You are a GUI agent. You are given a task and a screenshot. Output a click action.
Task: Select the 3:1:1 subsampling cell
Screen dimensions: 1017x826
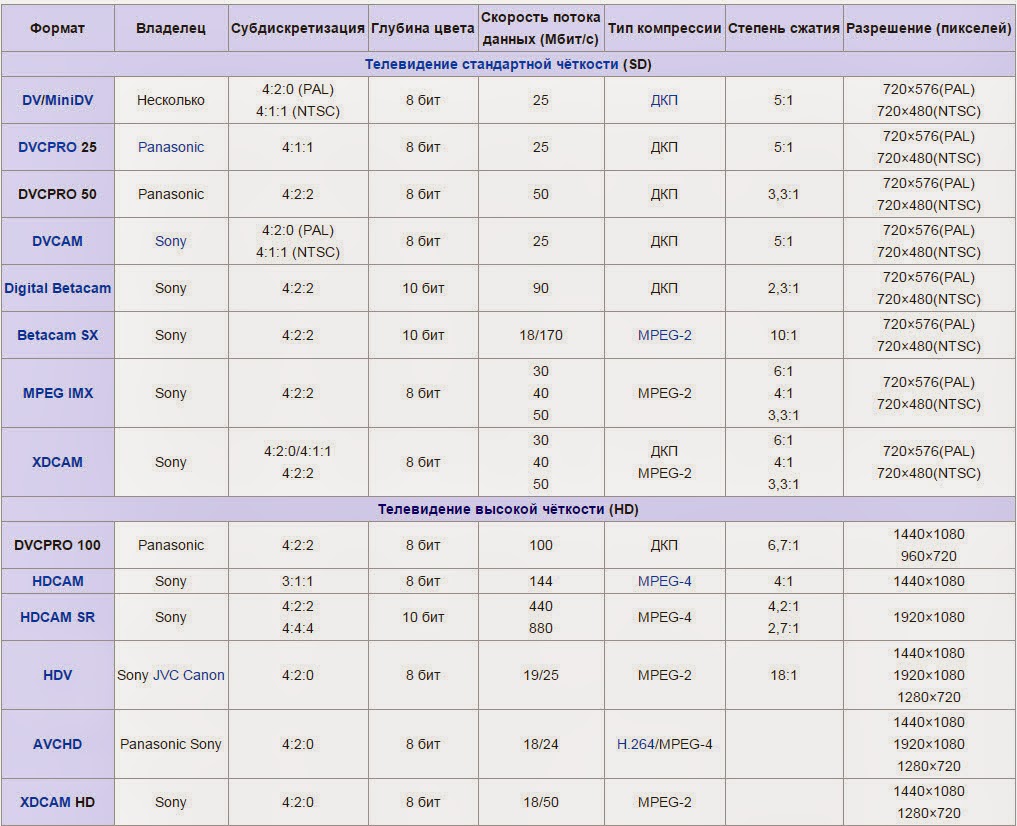coord(298,581)
